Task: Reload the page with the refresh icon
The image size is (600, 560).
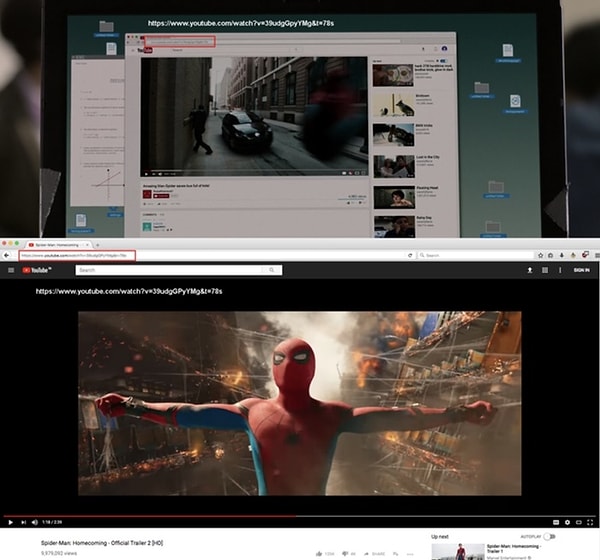Action: tap(411, 256)
